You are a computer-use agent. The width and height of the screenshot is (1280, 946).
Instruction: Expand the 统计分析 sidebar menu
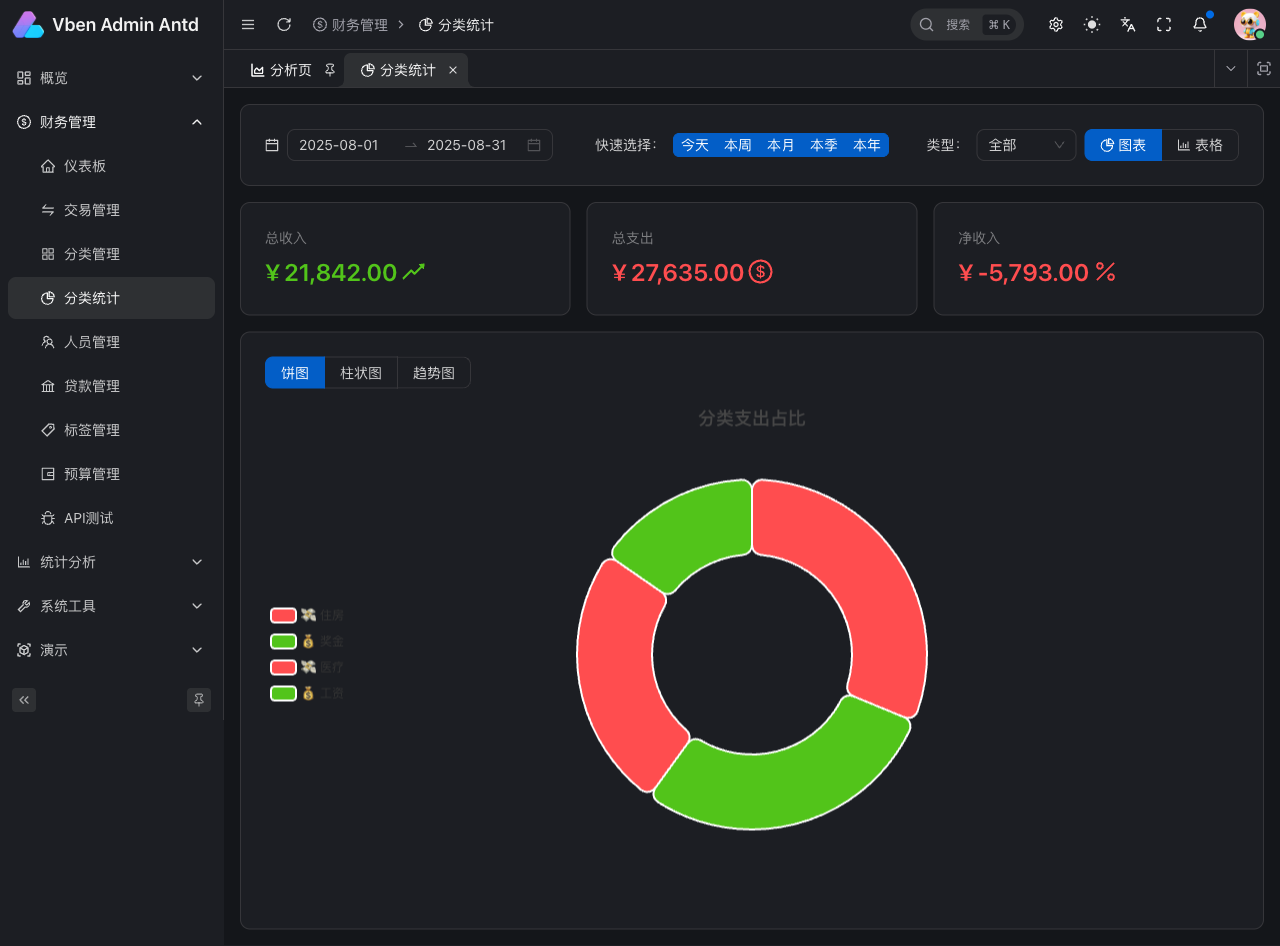(111, 562)
